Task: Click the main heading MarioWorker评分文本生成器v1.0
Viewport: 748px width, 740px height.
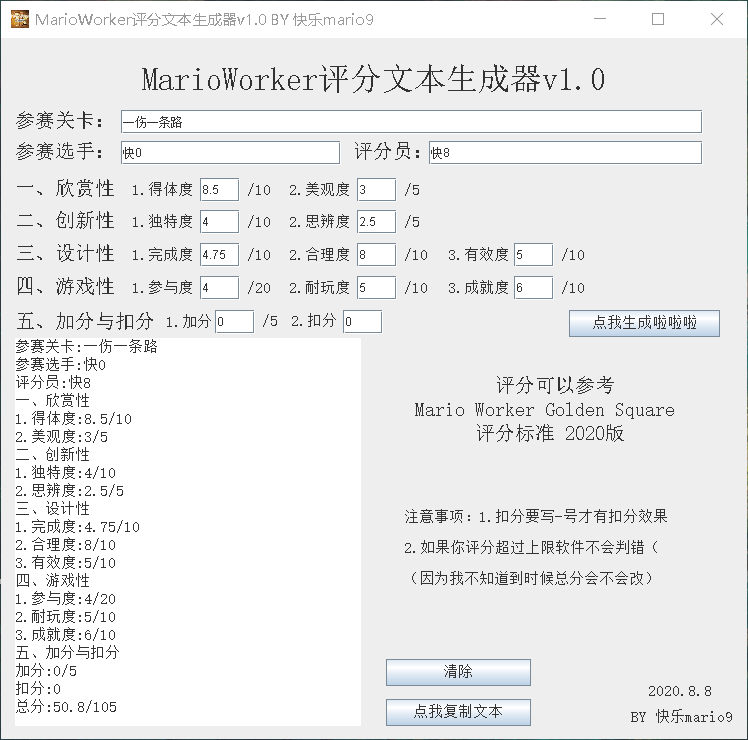Action: click(374, 79)
